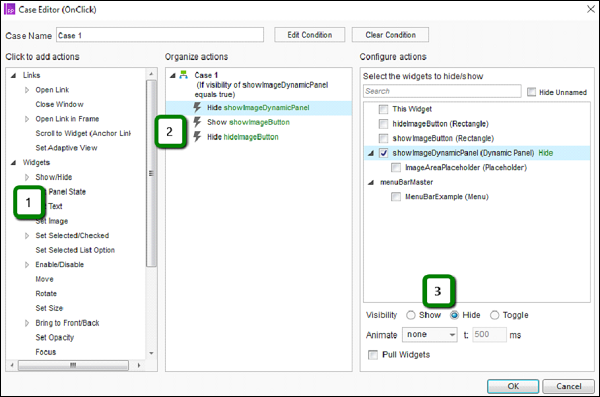
Task: Select the Hide visibility radio button
Action: point(454,315)
